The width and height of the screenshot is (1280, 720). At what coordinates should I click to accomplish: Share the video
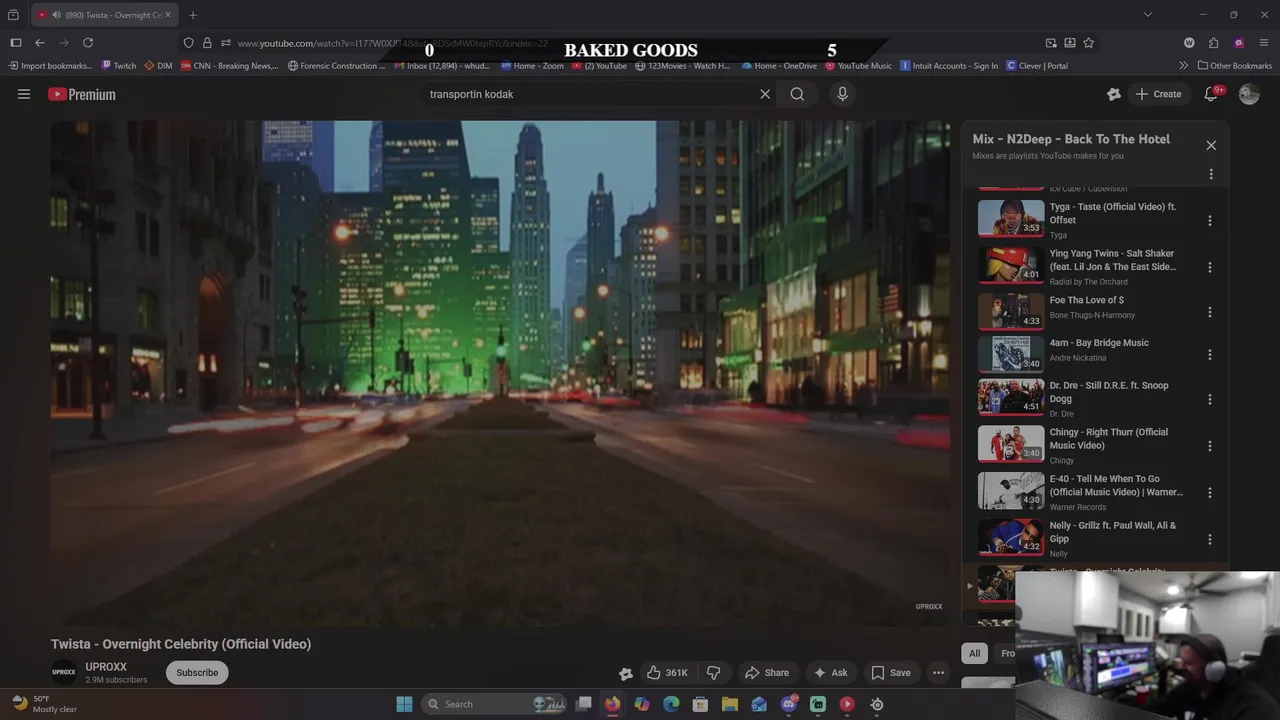767,673
